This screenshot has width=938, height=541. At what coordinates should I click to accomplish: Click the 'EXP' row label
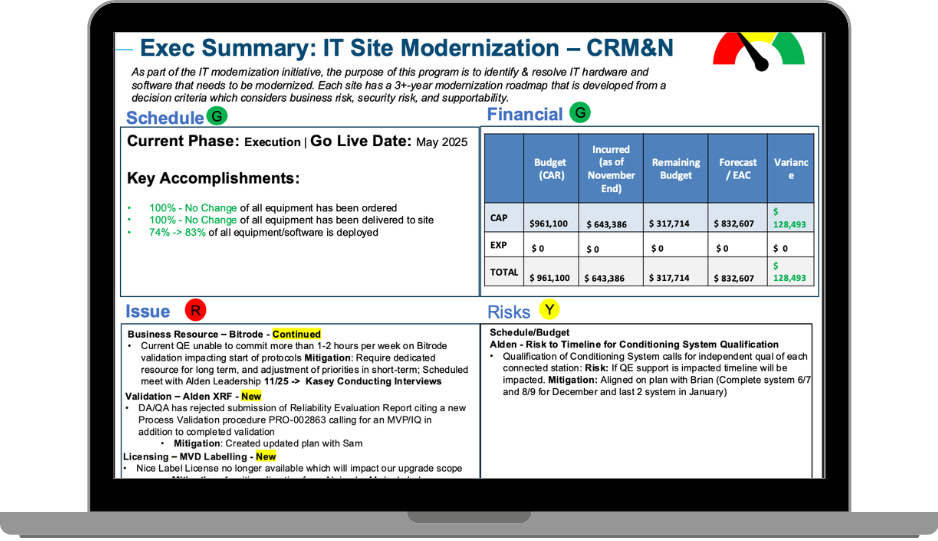click(x=498, y=245)
